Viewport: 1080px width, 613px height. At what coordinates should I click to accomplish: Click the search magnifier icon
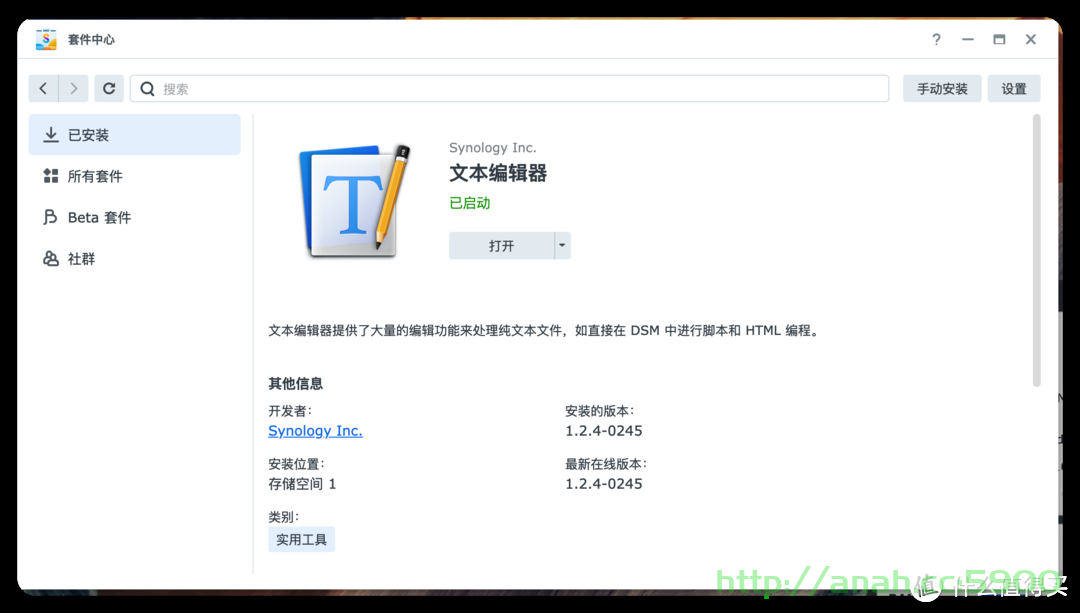[x=147, y=89]
